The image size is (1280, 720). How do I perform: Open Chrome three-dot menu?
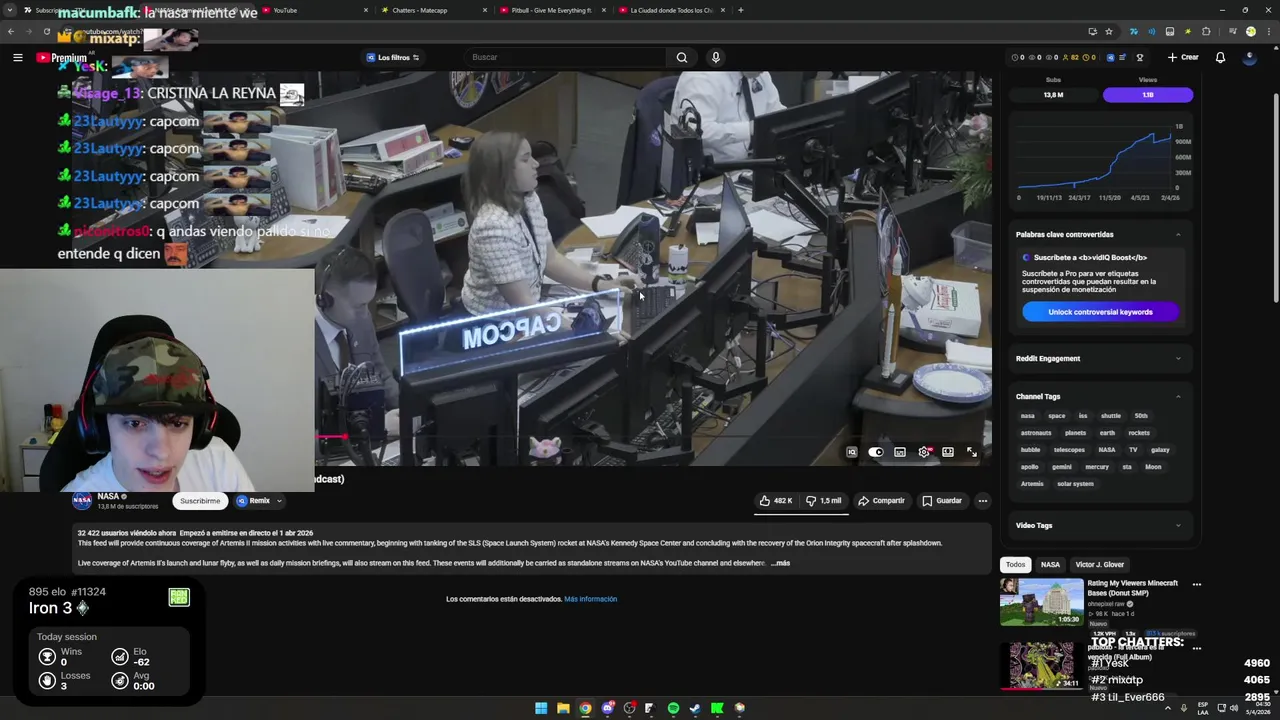coord(1267,32)
